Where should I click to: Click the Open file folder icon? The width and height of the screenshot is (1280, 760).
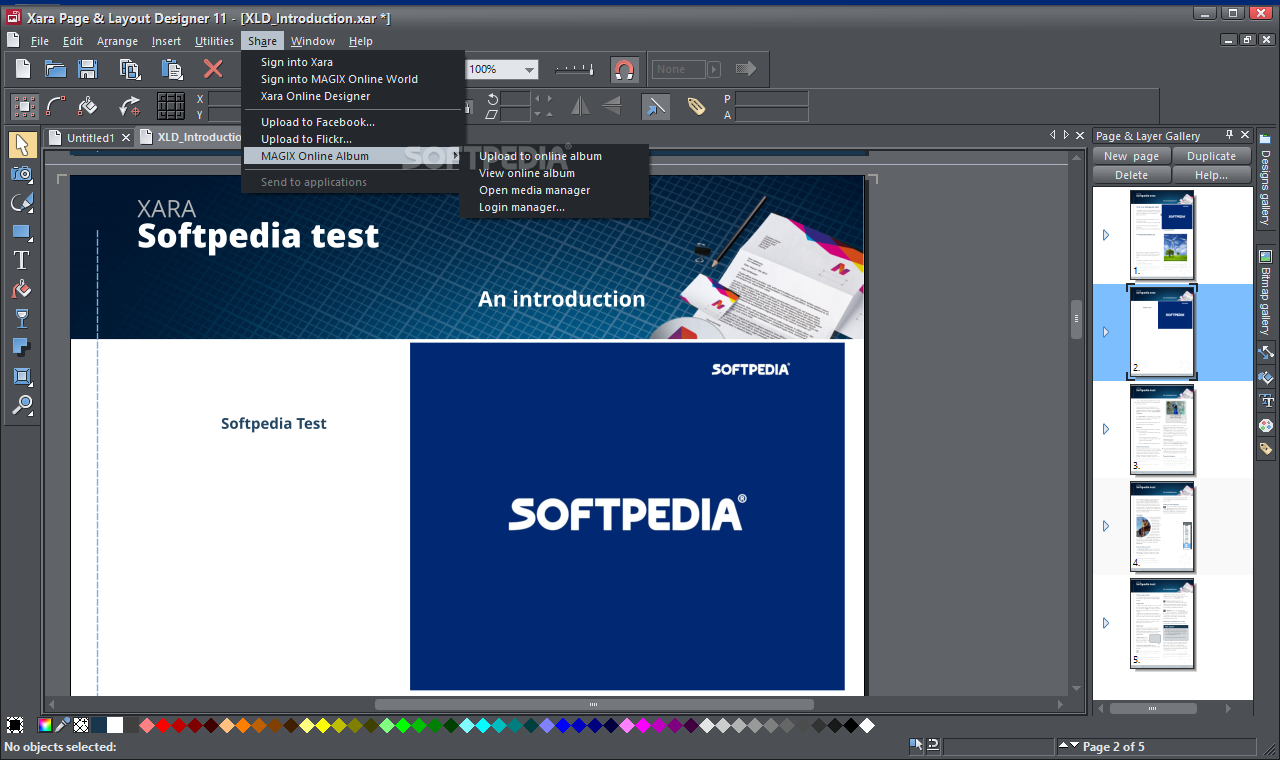(55, 69)
